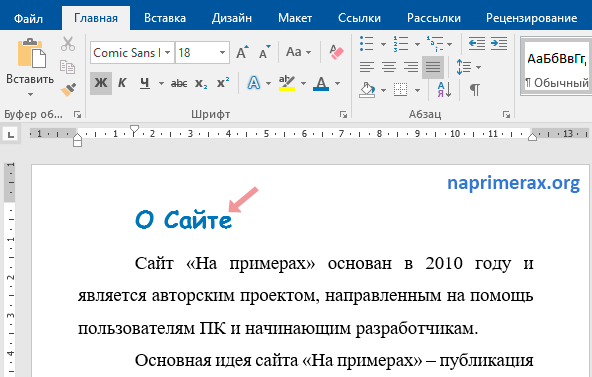The height and width of the screenshot is (377, 592).
Task: Click the first line indent ruler marker
Action: [x=134, y=130]
